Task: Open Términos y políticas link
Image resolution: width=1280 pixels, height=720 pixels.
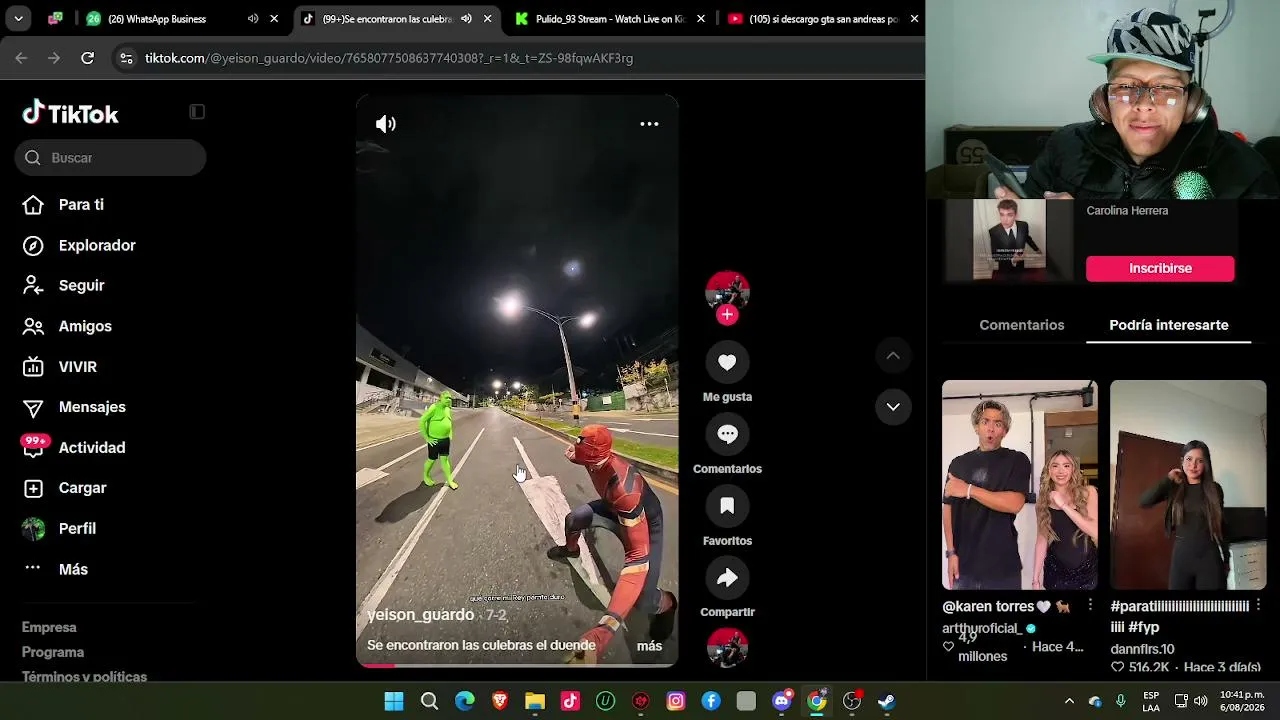Action: click(84, 677)
